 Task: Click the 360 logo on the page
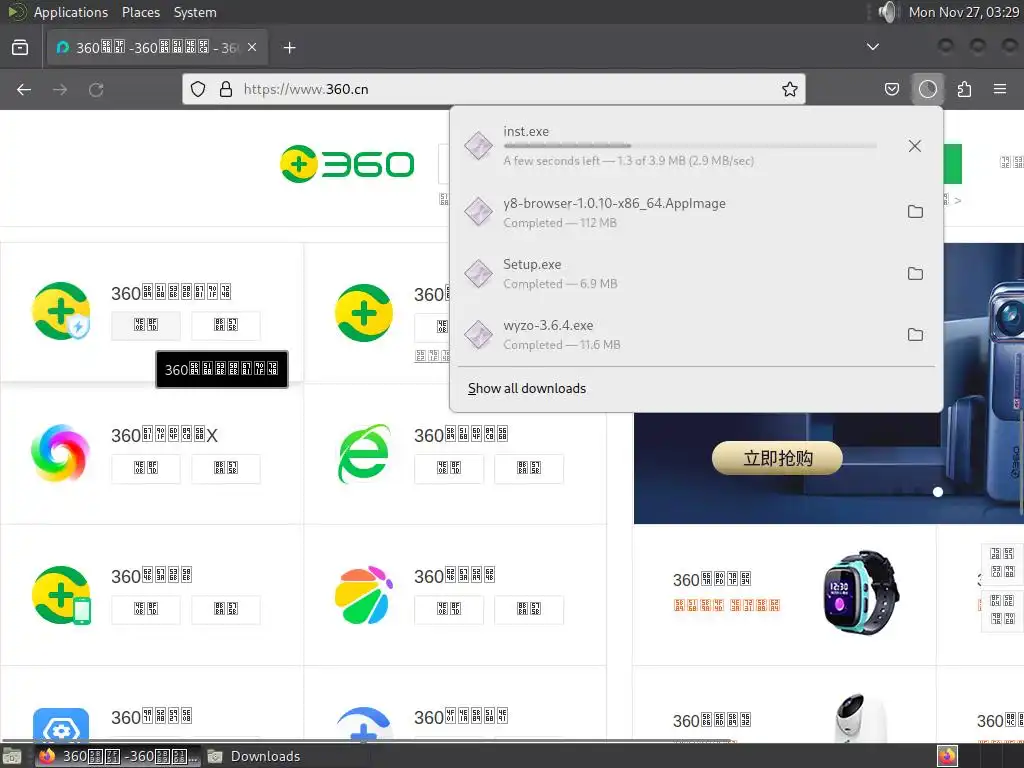click(347, 164)
